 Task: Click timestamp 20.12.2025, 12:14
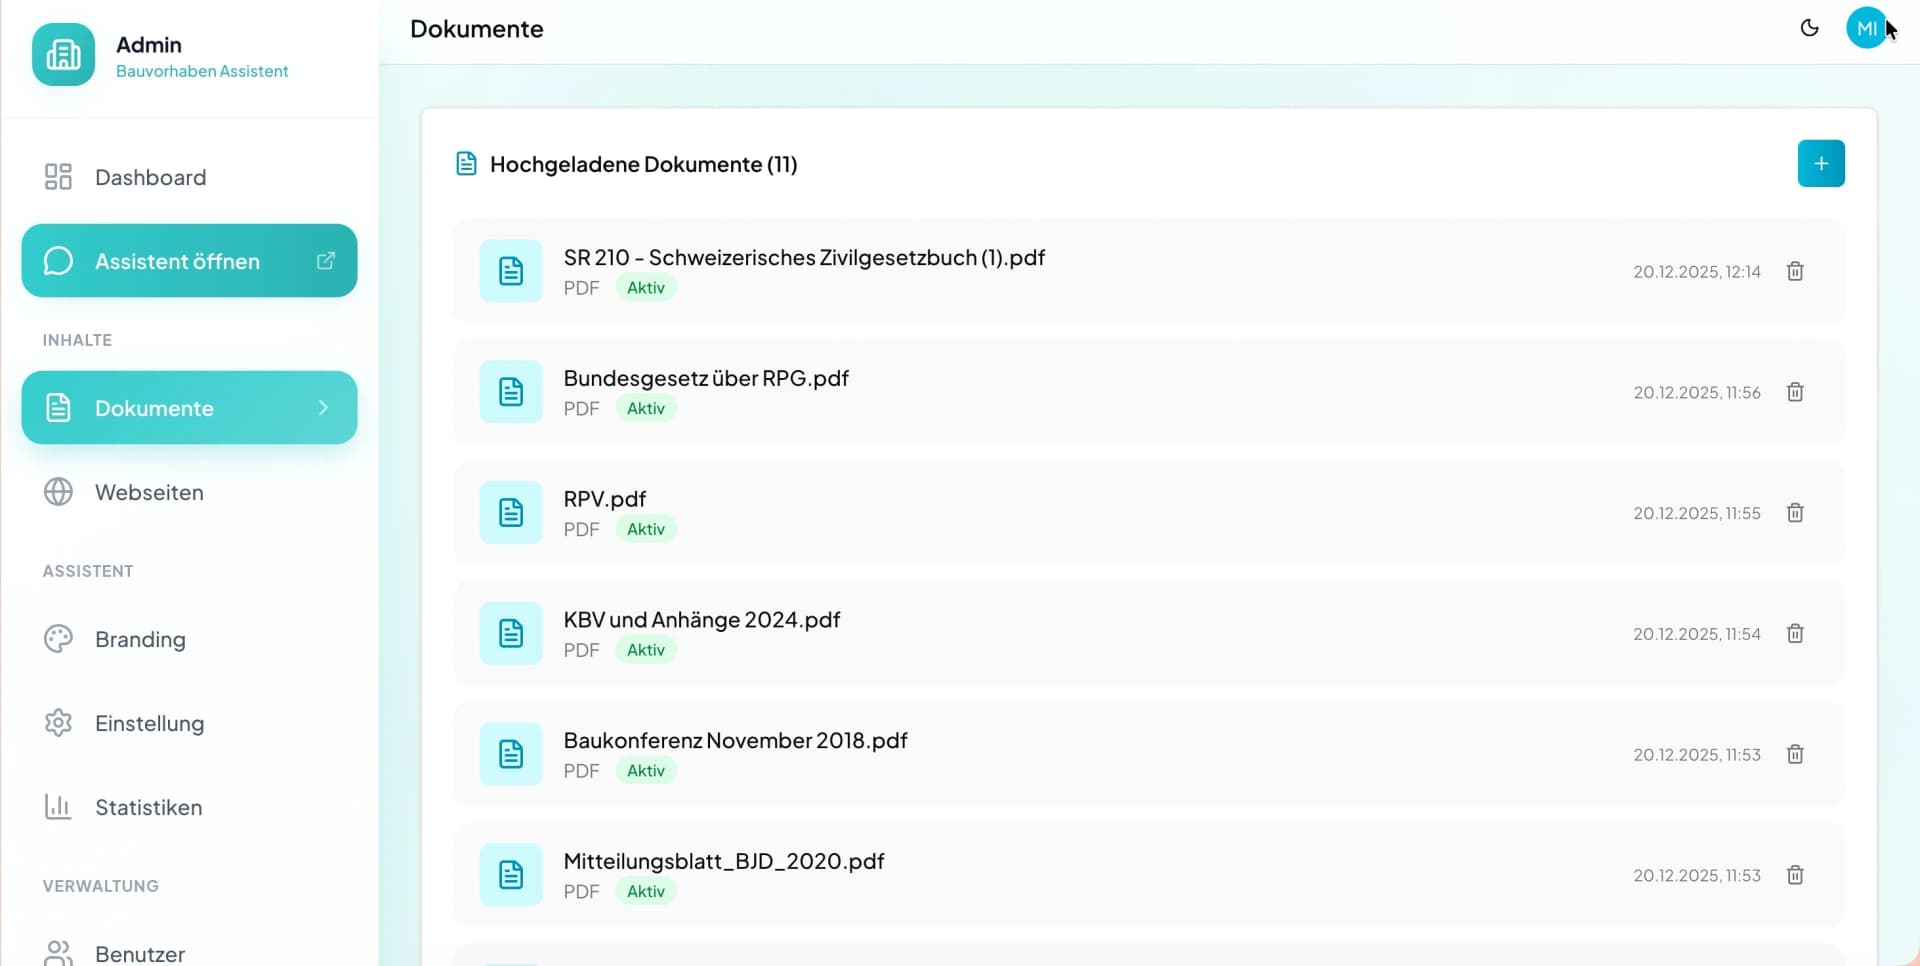(x=1697, y=272)
